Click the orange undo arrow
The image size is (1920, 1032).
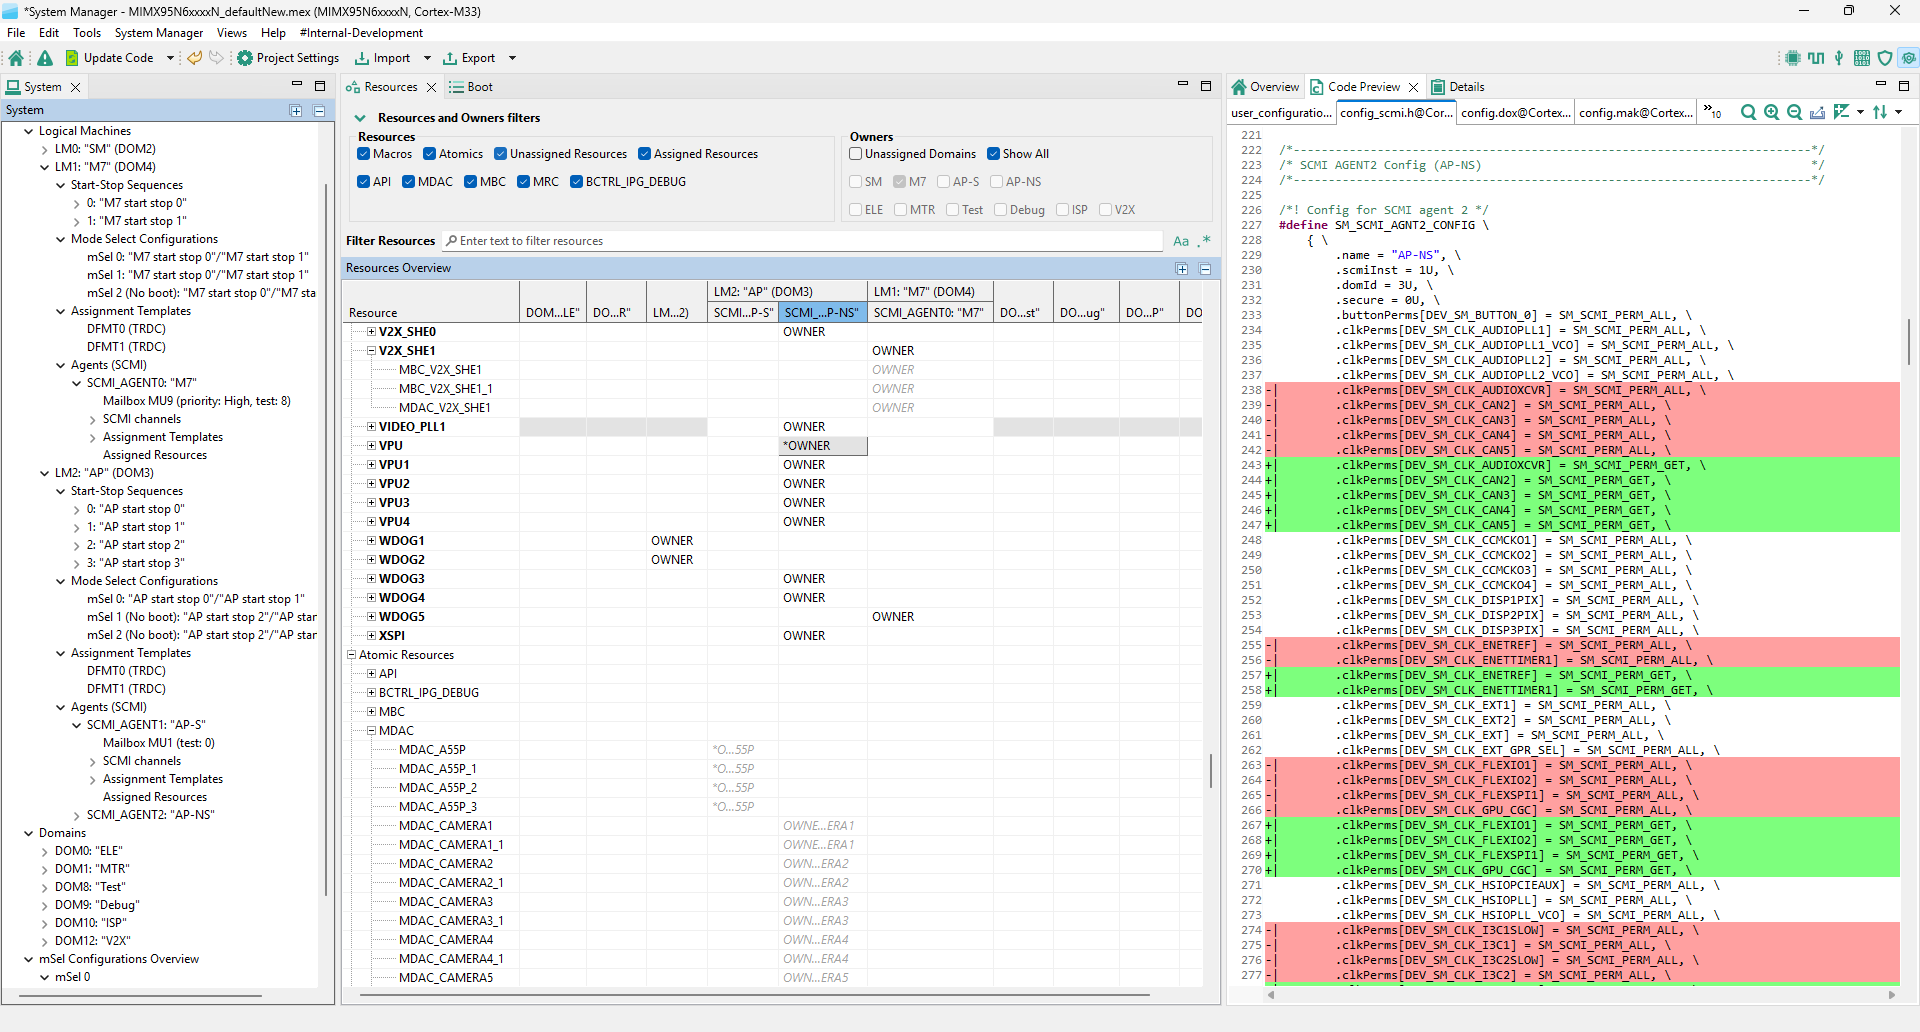click(x=194, y=58)
